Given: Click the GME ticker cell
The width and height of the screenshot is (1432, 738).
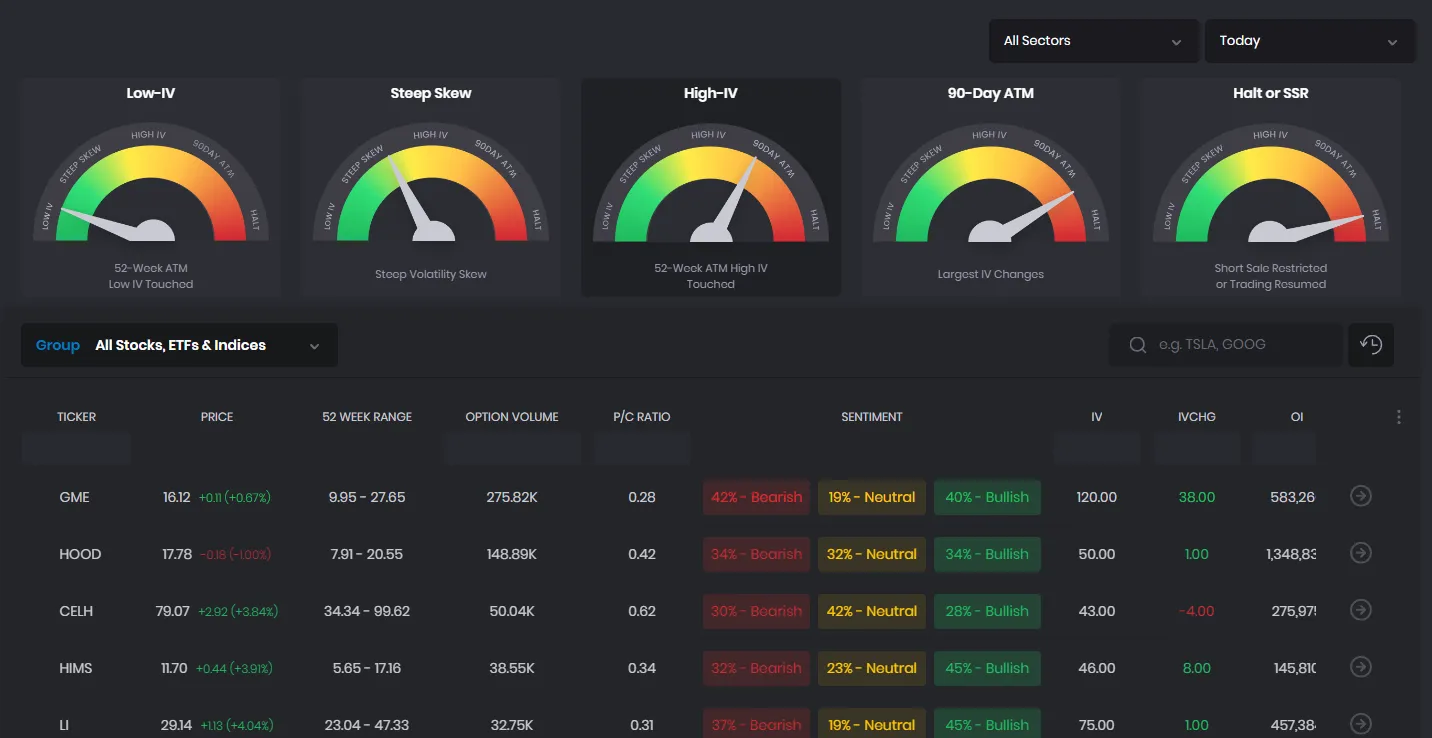Looking at the screenshot, I should point(75,497).
